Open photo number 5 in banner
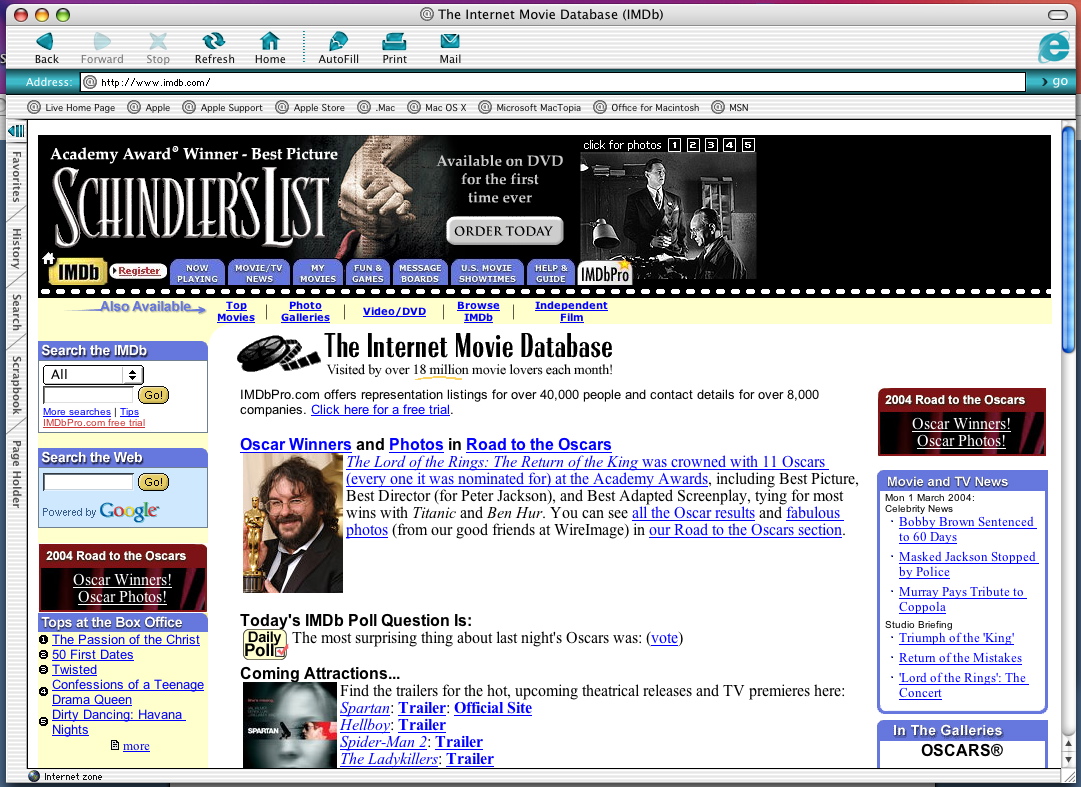Image resolution: width=1081 pixels, height=787 pixels. click(748, 145)
